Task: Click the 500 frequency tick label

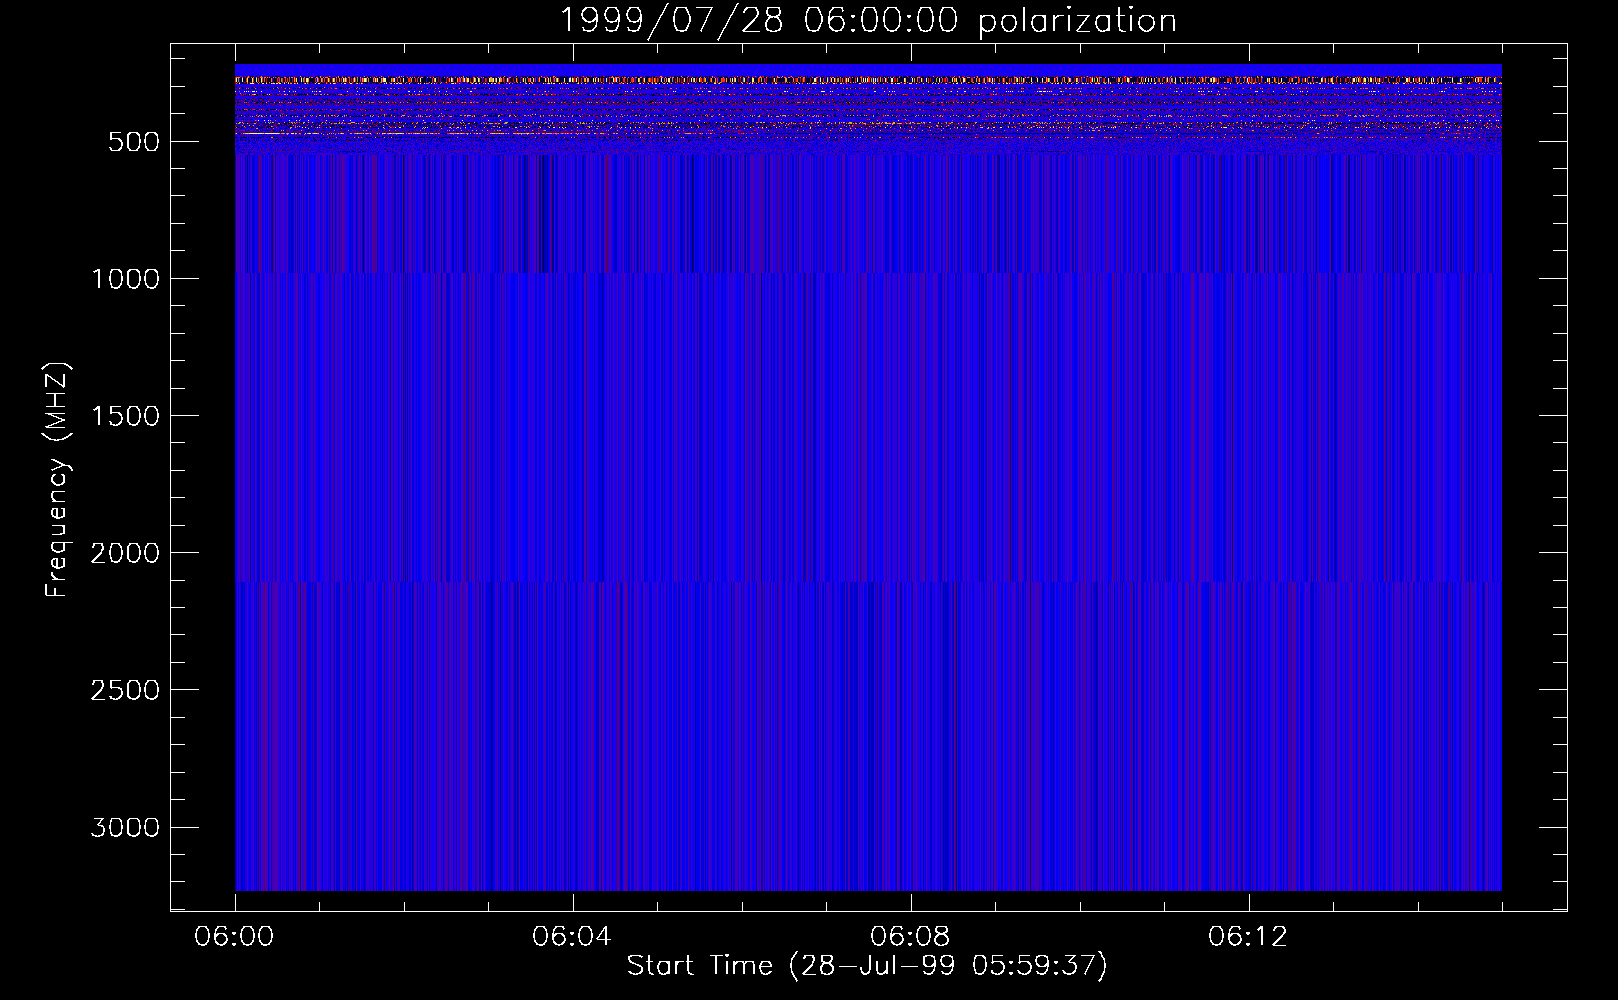Action: tap(133, 142)
